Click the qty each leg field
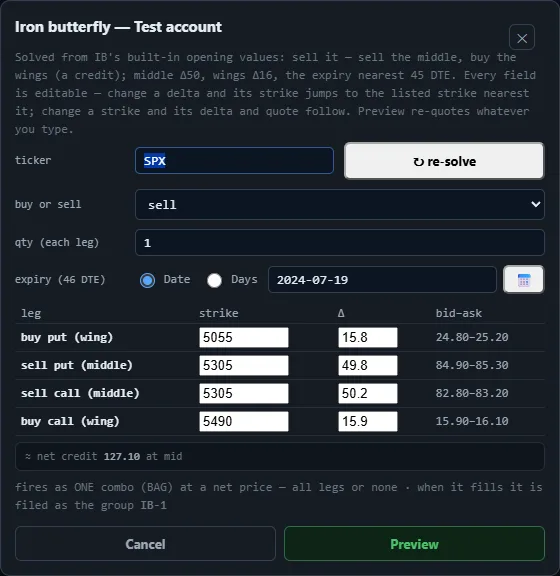Screen dimensions: 560x576 point(340,242)
